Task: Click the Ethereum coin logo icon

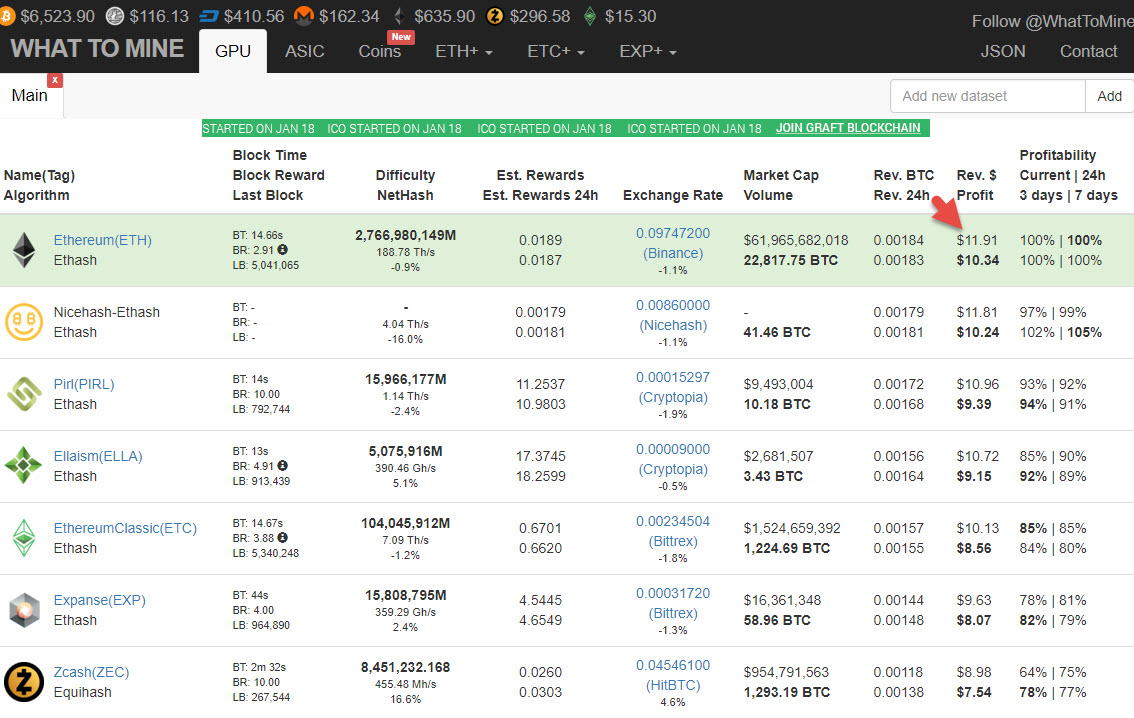Action: click(23, 250)
